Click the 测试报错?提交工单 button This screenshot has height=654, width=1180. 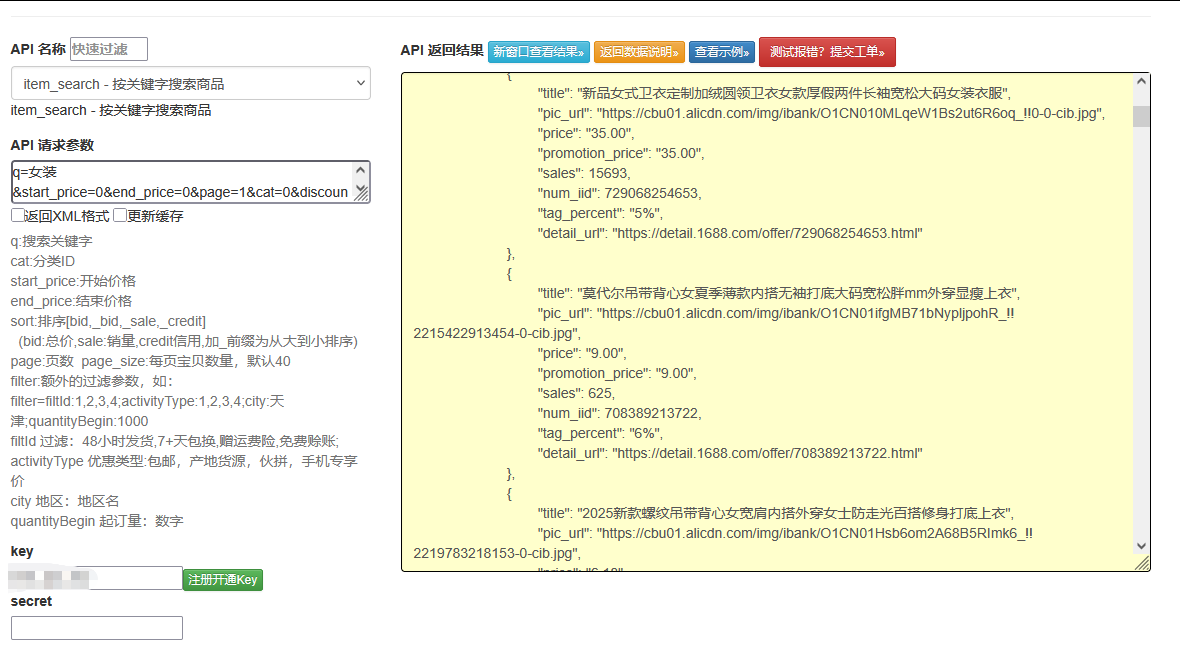(x=827, y=52)
